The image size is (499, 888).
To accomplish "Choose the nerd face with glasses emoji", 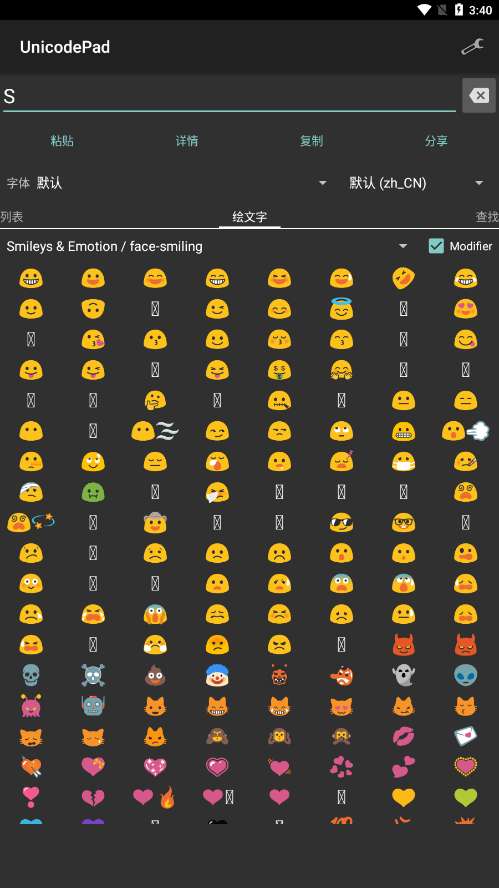I will (403, 523).
